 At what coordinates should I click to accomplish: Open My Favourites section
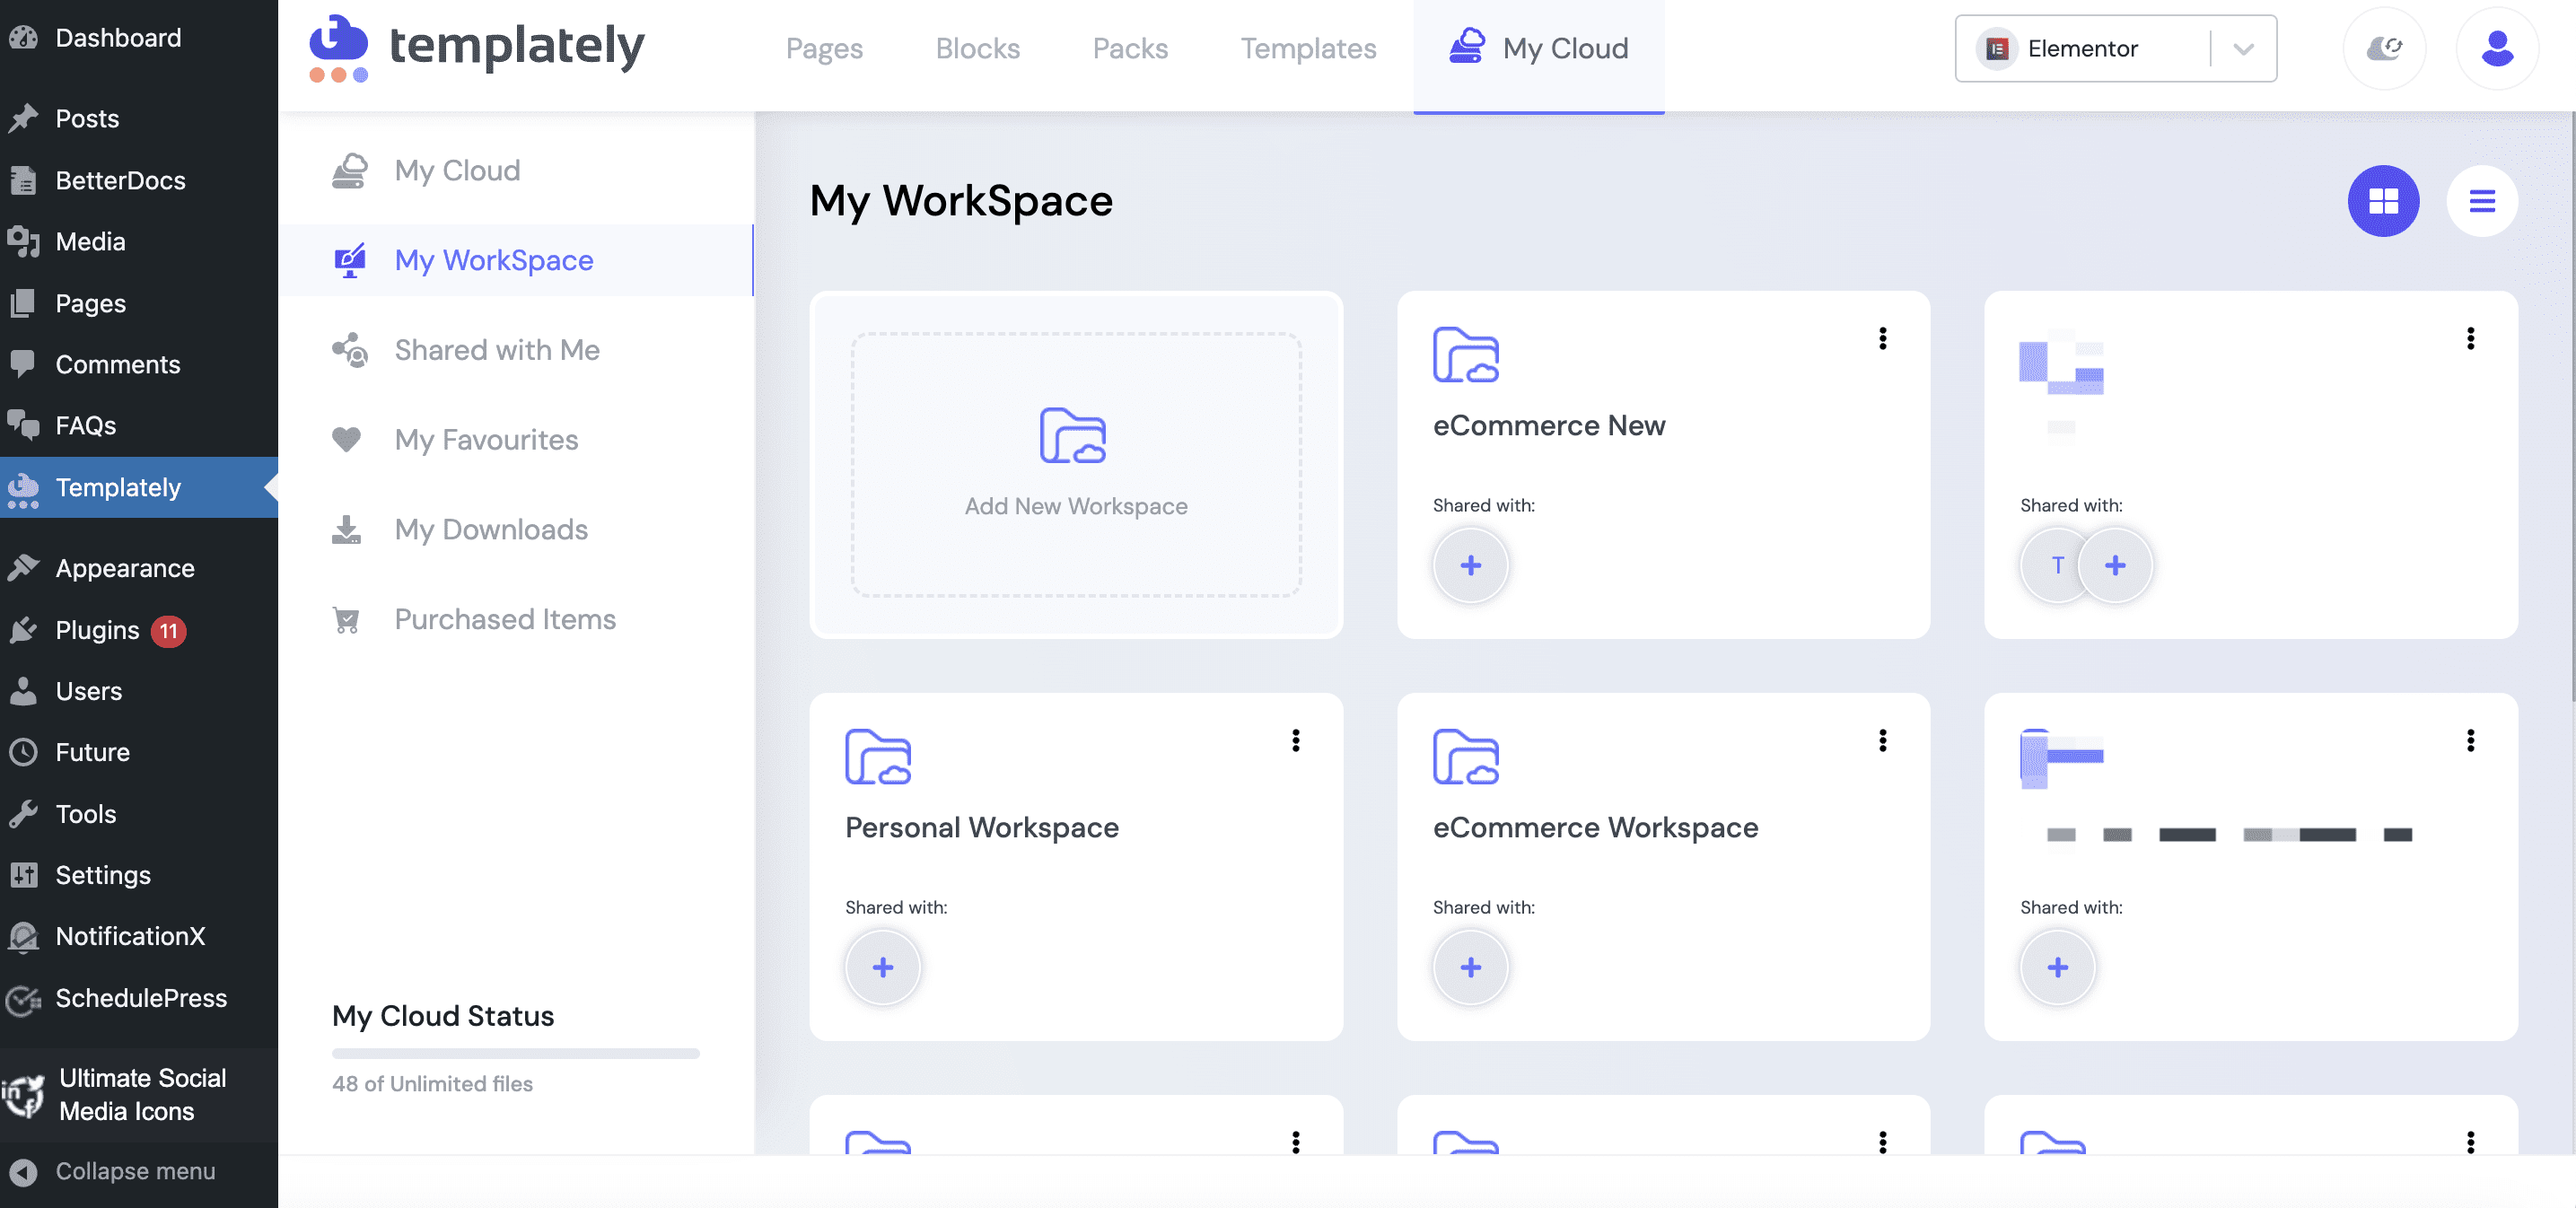515,439
